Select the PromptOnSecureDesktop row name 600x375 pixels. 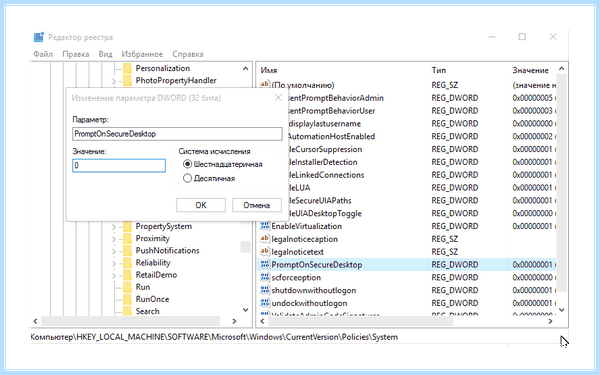(x=317, y=264)
